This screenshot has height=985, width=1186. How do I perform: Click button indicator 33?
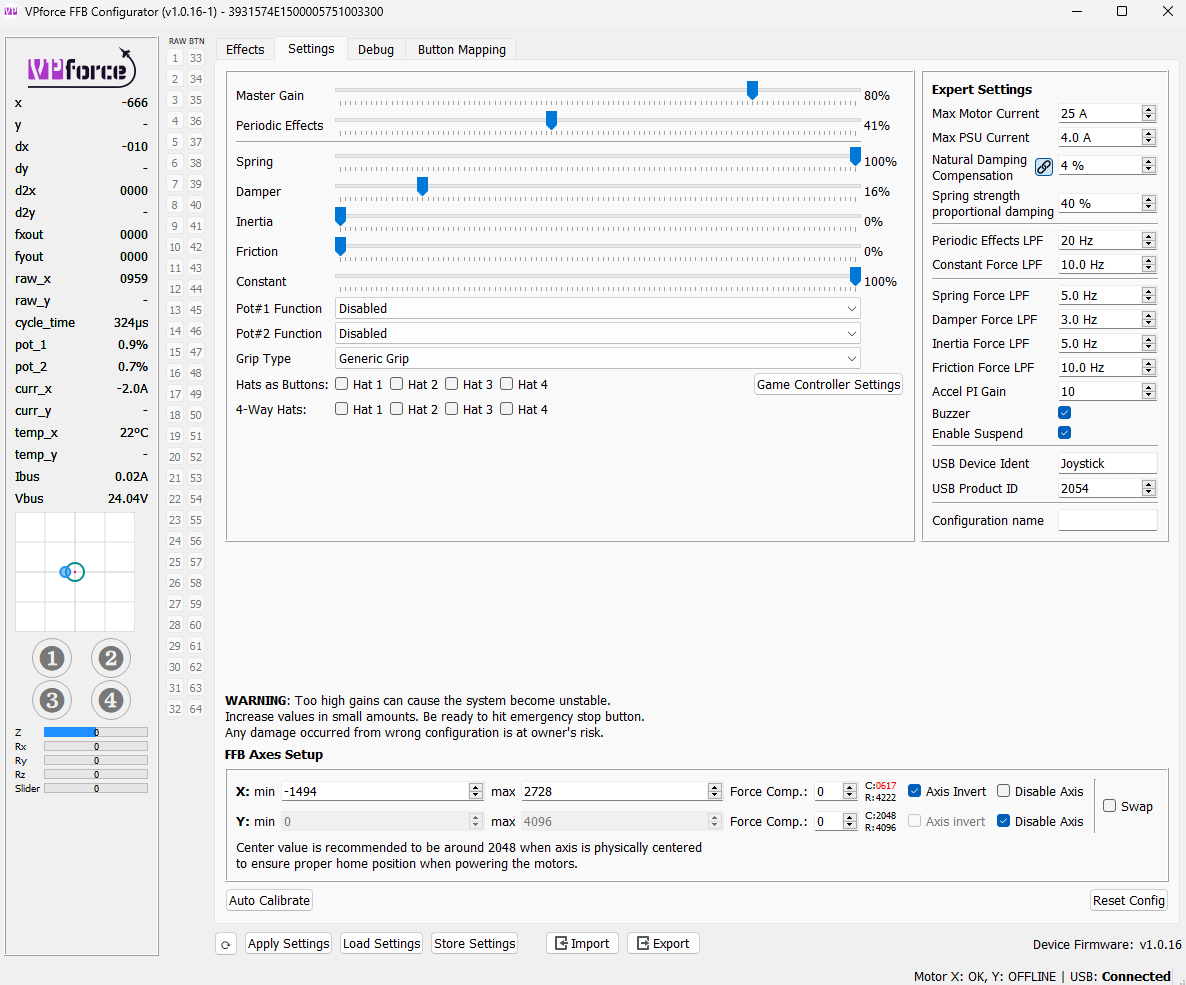(x=196, y=58)
